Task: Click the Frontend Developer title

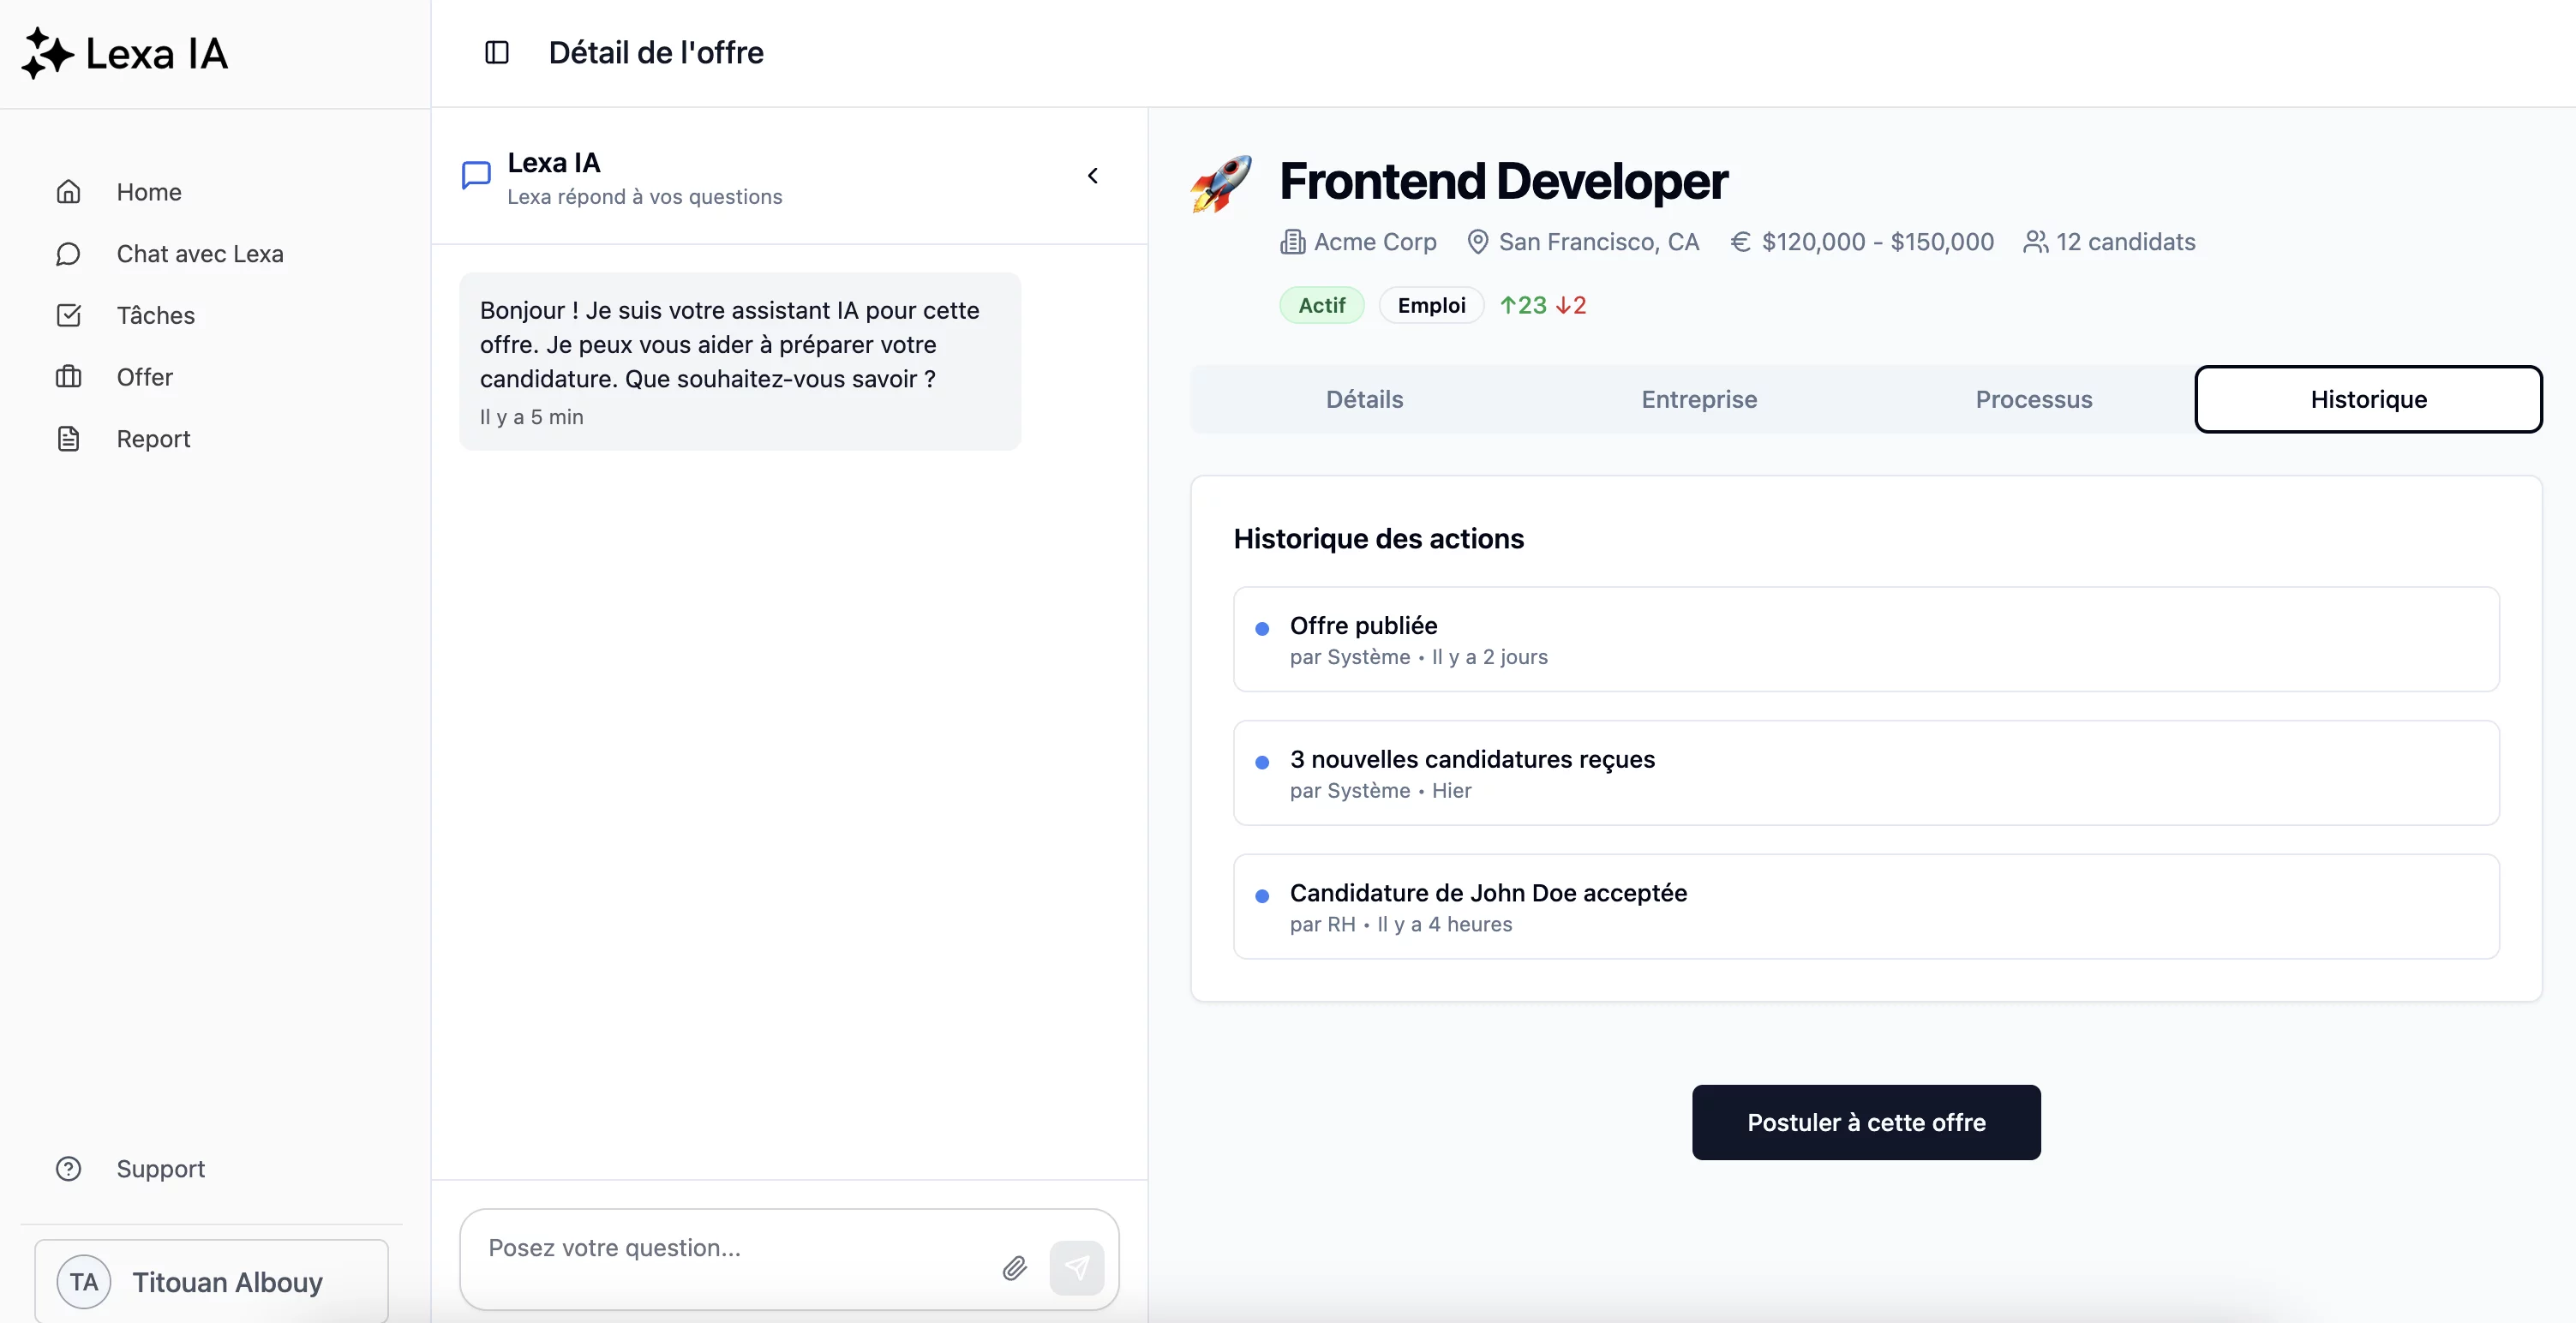Action: click(1503, 182)
